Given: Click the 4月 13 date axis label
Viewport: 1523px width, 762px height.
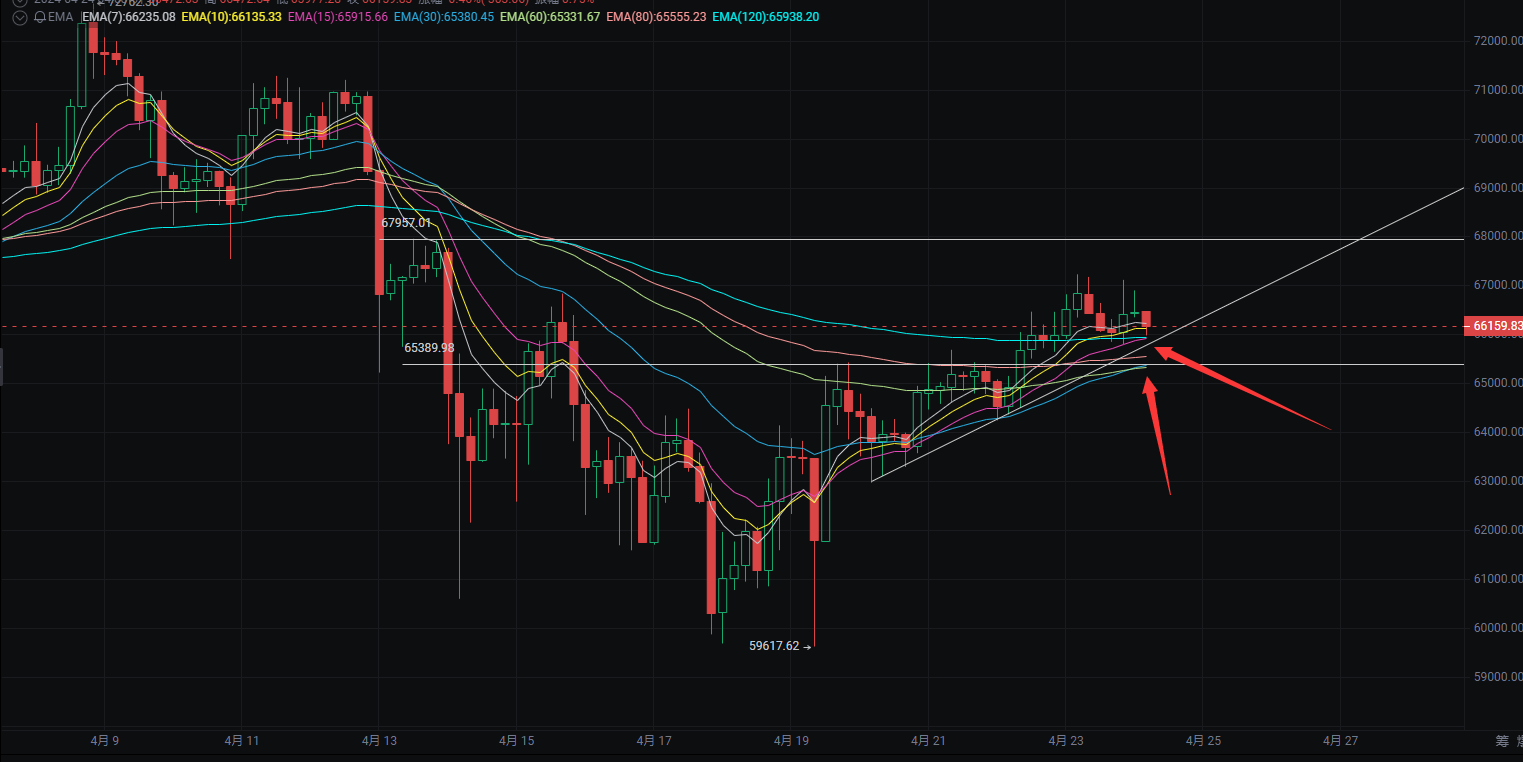Looking at the screenshot, I should [x=379, y=741].
